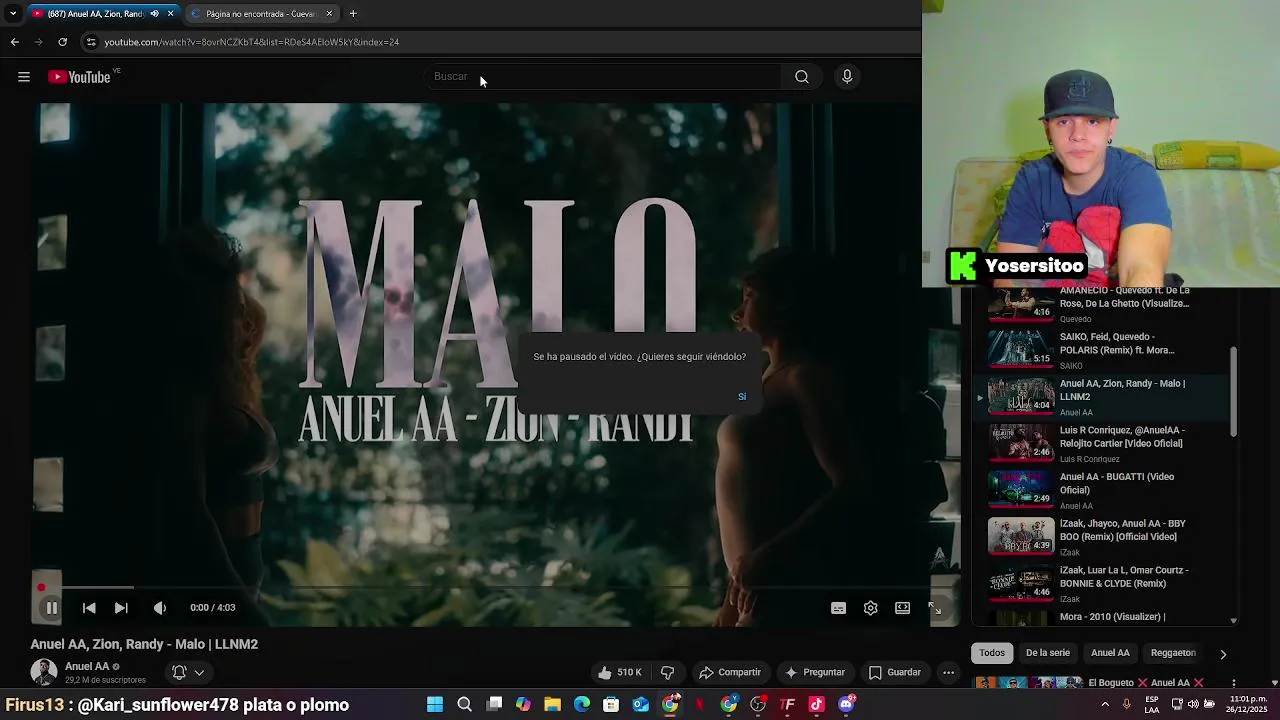Show more filter chips with right arrow
1280x720 pixels.
(x=1222, y=654)
